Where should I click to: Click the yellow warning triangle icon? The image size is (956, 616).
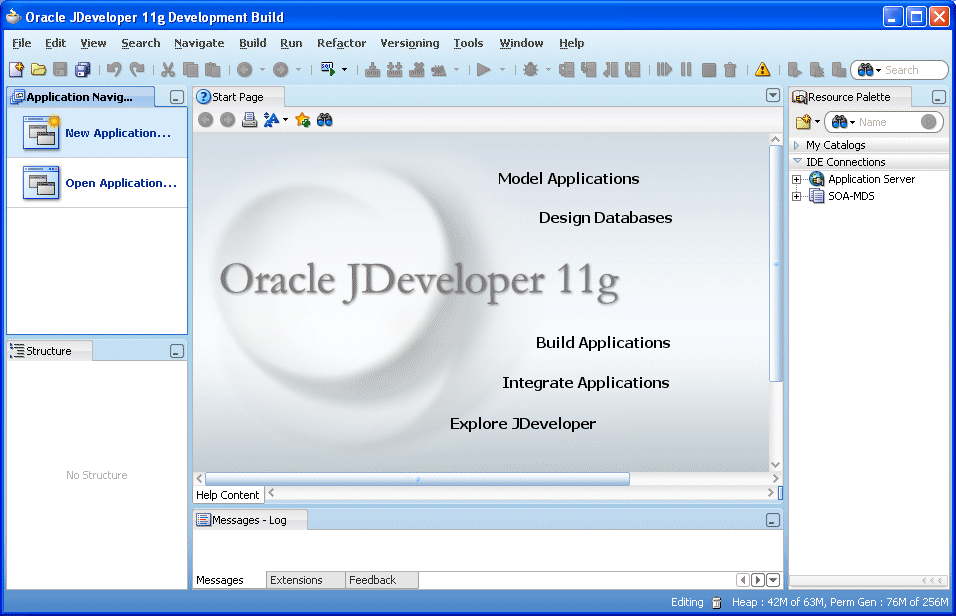[762, 70]
